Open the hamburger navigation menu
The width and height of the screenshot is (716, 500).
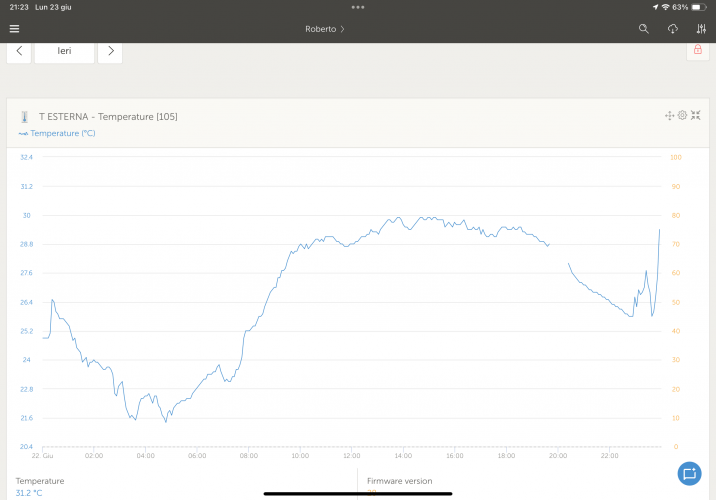point(14,29)
